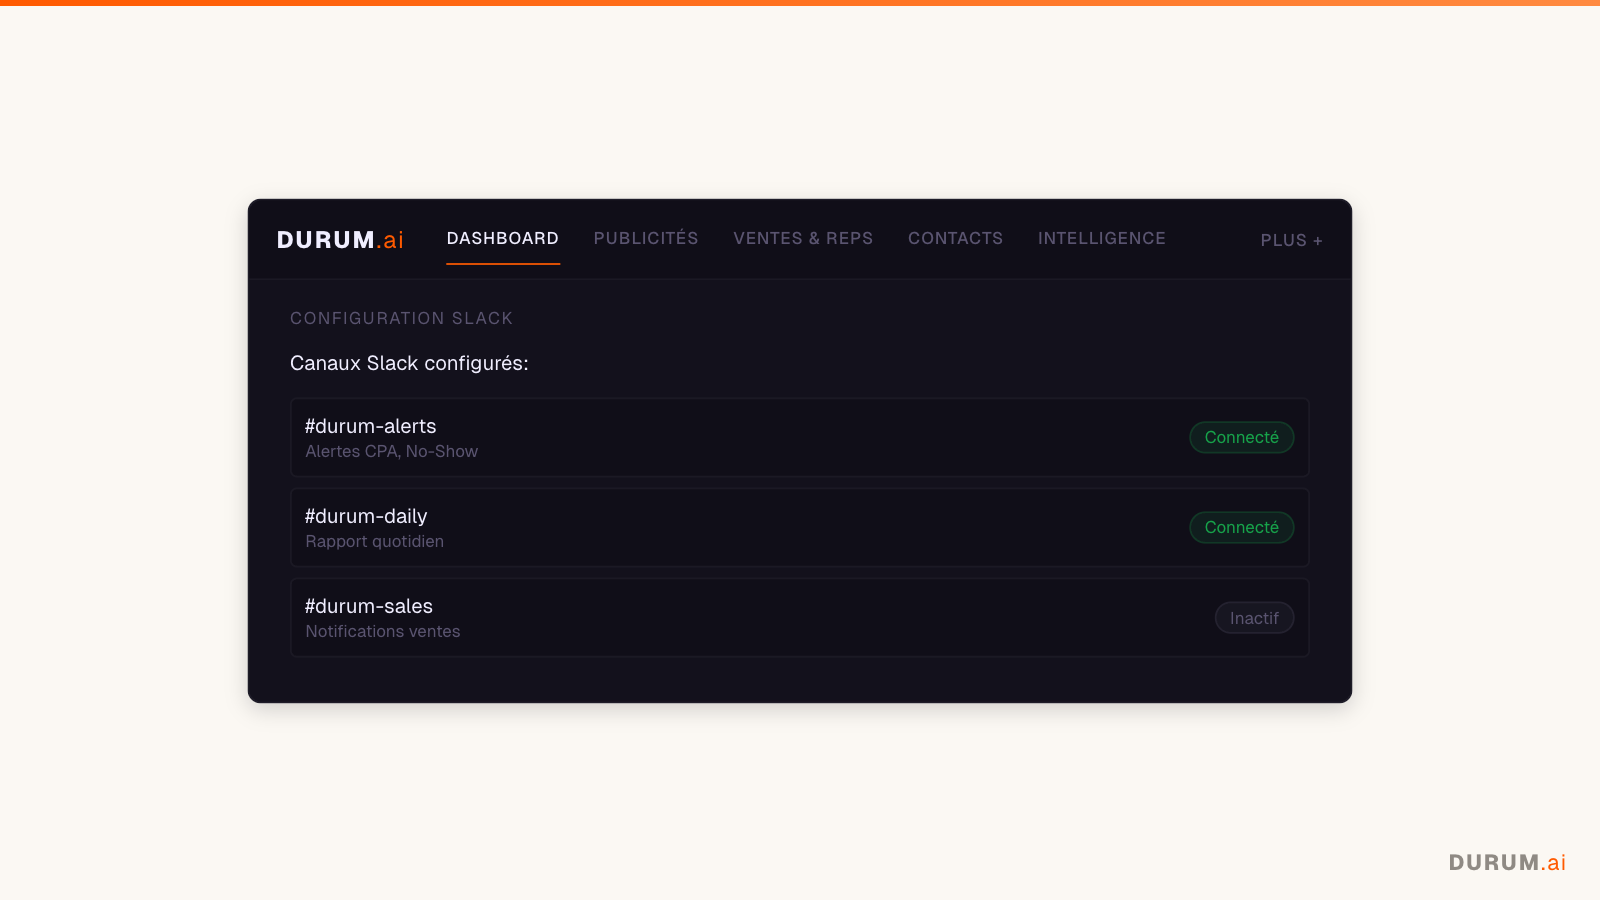Select the Dashboard tab
1600x900 pixels.
502,238
